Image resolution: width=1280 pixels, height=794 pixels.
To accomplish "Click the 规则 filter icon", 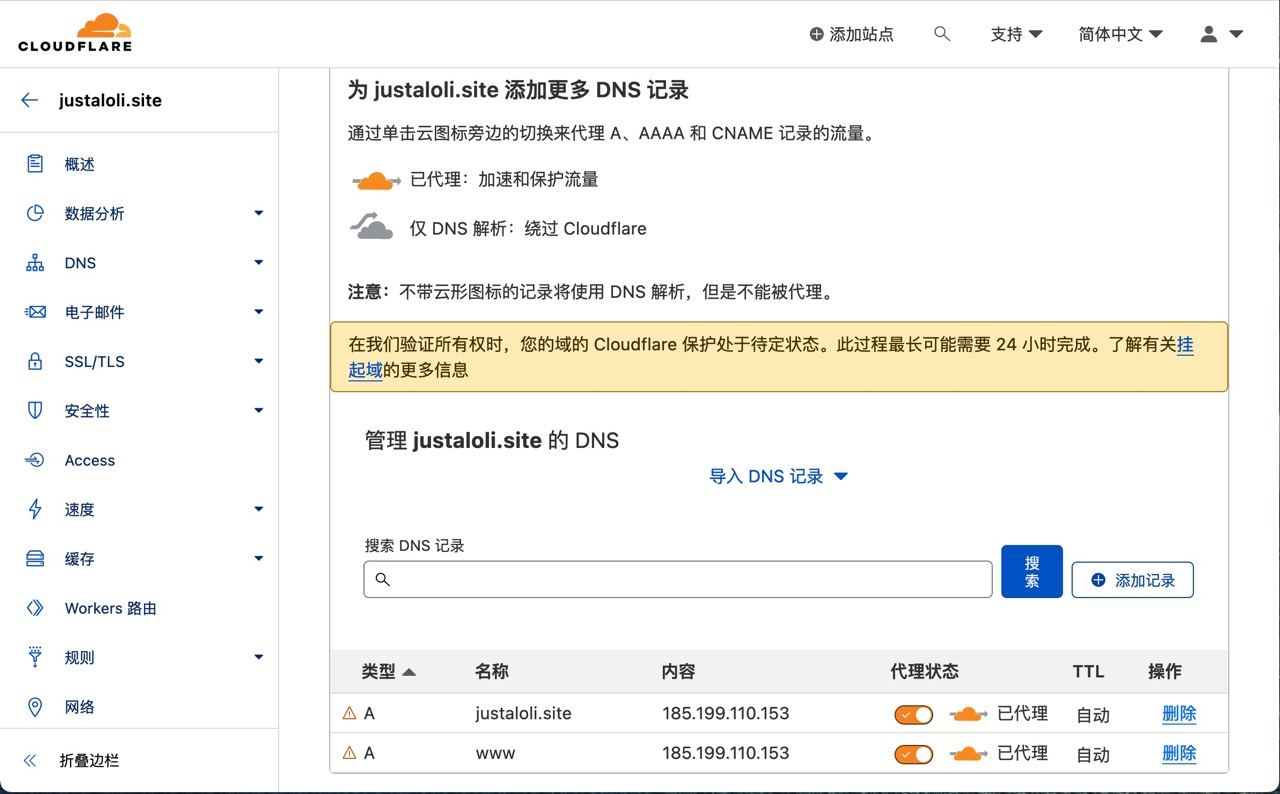I will point(35,657).
